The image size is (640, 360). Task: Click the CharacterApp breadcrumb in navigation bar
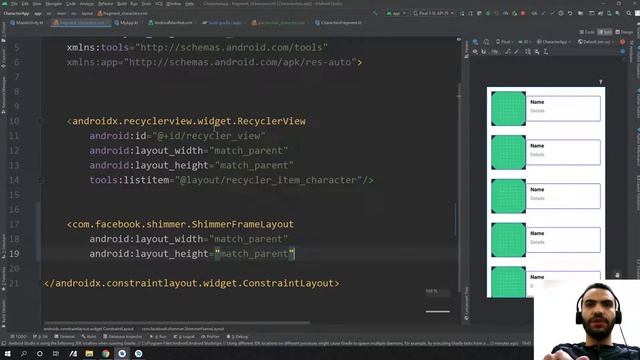tap(16, 13)
